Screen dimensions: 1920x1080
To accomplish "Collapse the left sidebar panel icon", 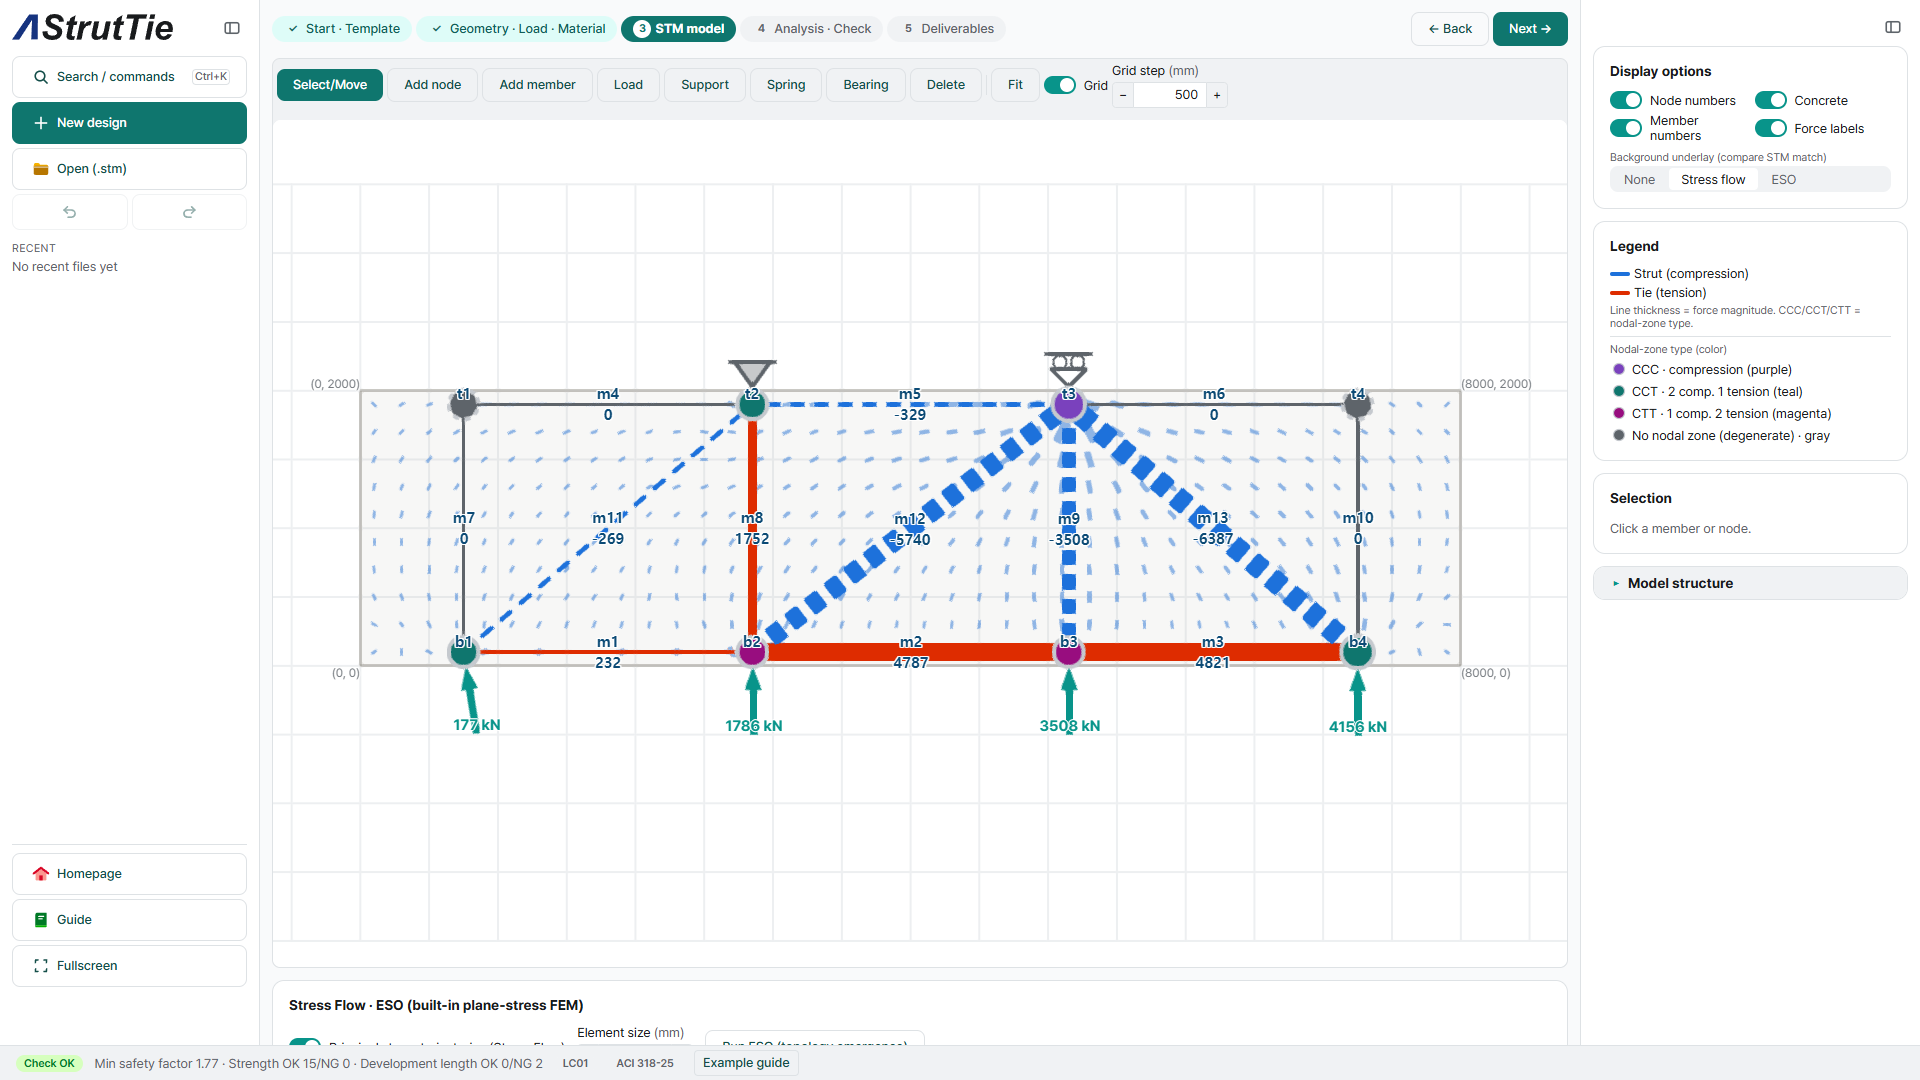I will 232,28.
